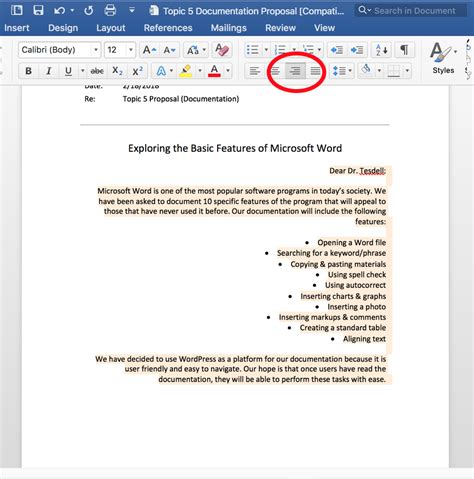Toggle Strikethrough abc button

tap(97, 71)
